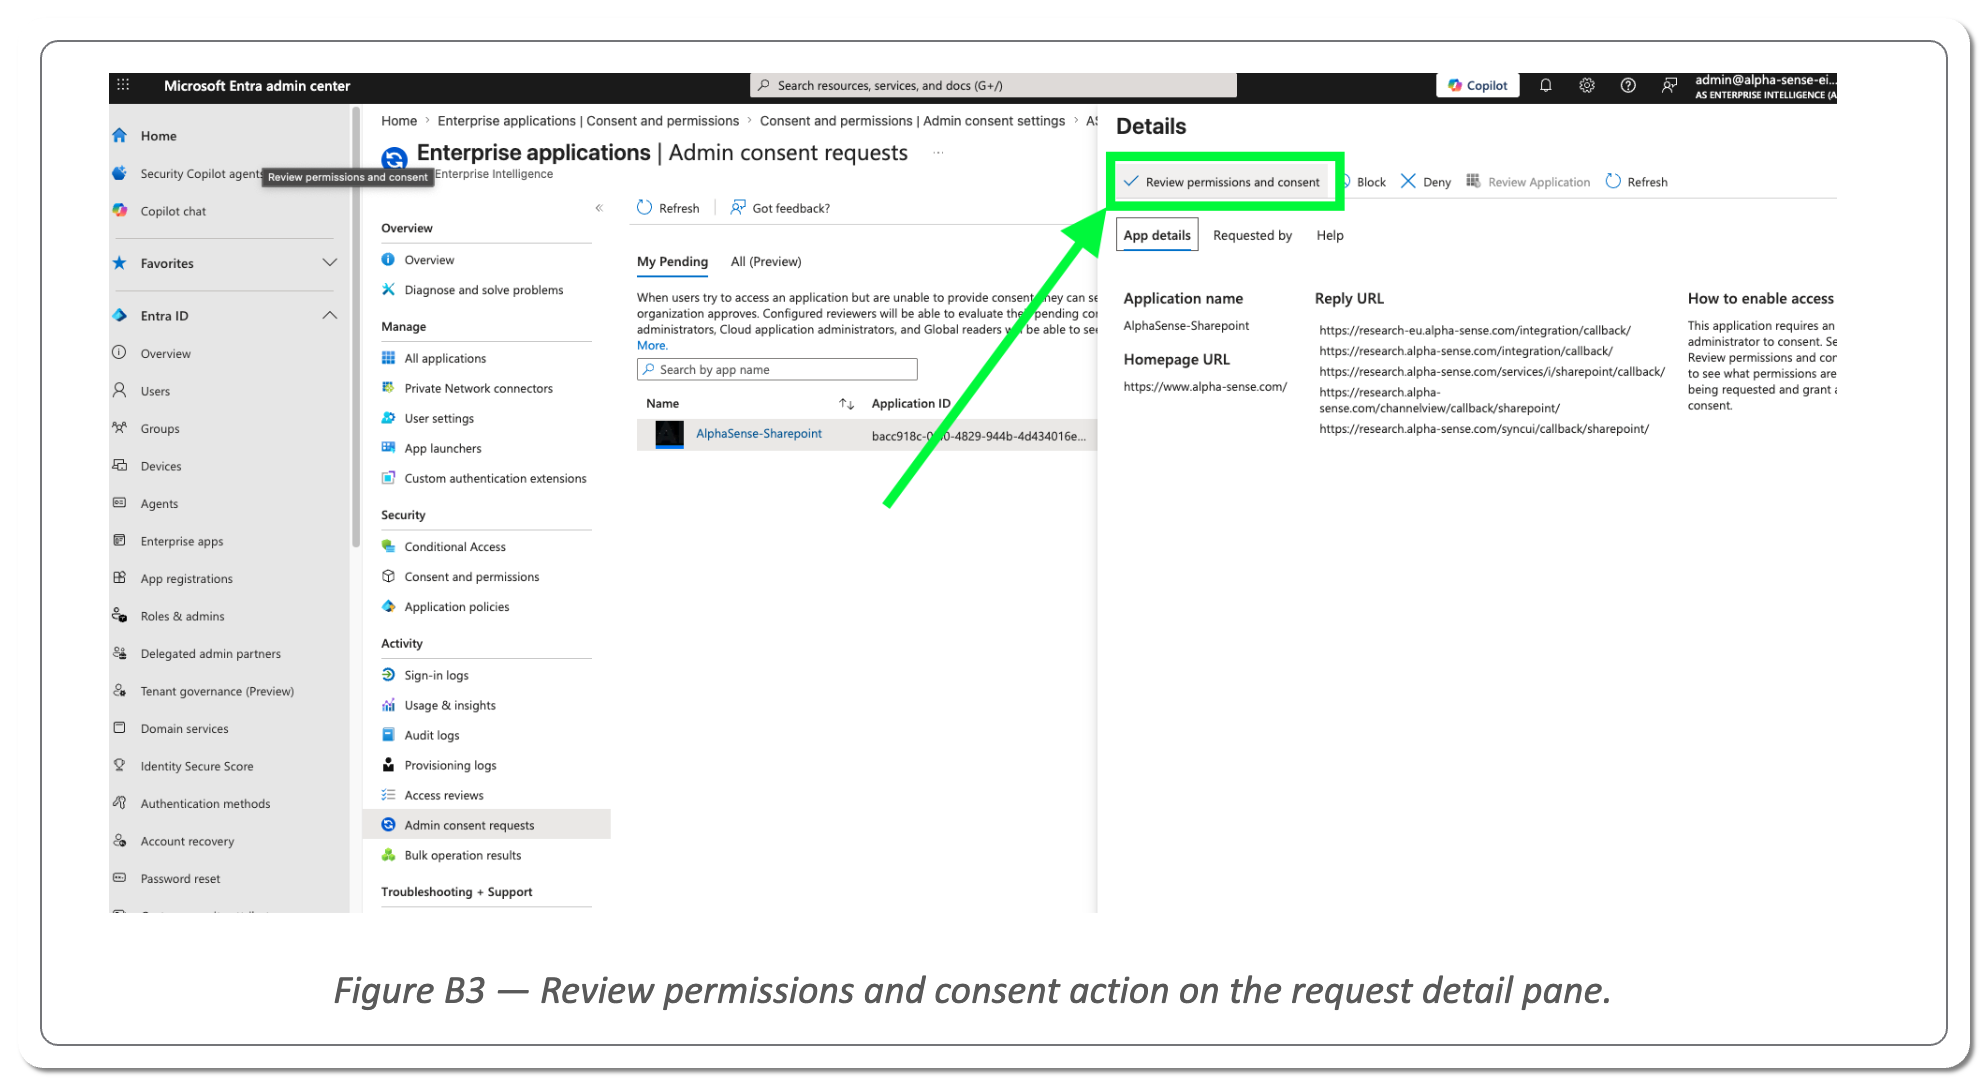This screenshot has height=1086, width=1988.
Task: Open Password reset
Action: tap(180, 878)
